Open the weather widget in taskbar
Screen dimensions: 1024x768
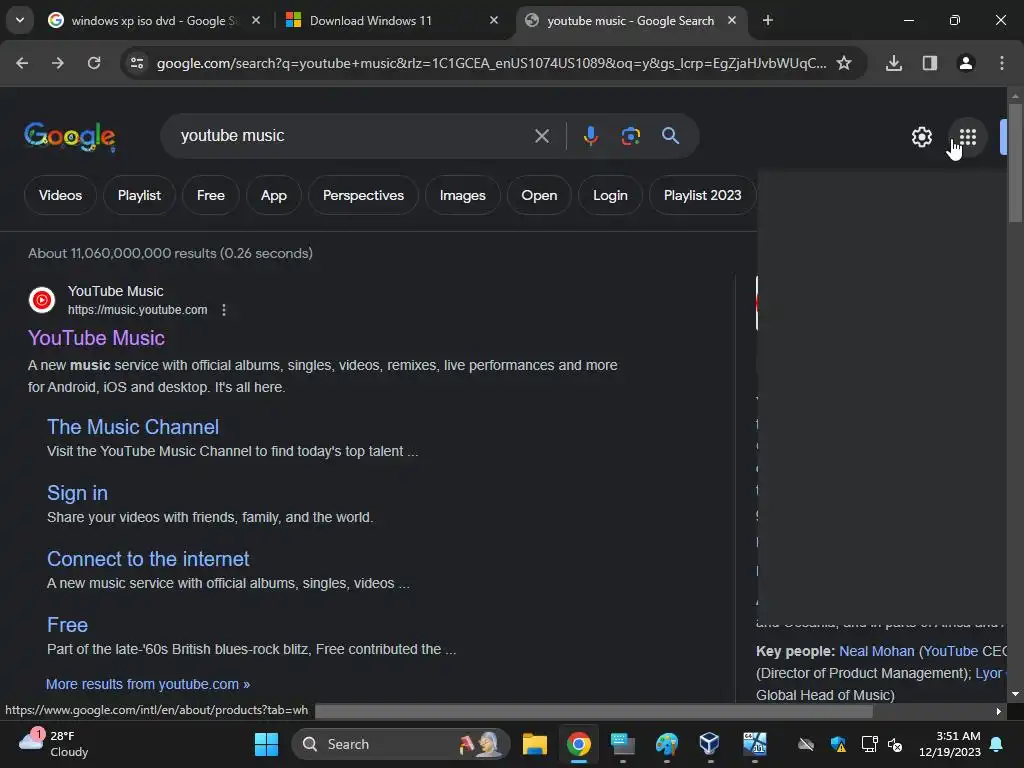[54, 744]
